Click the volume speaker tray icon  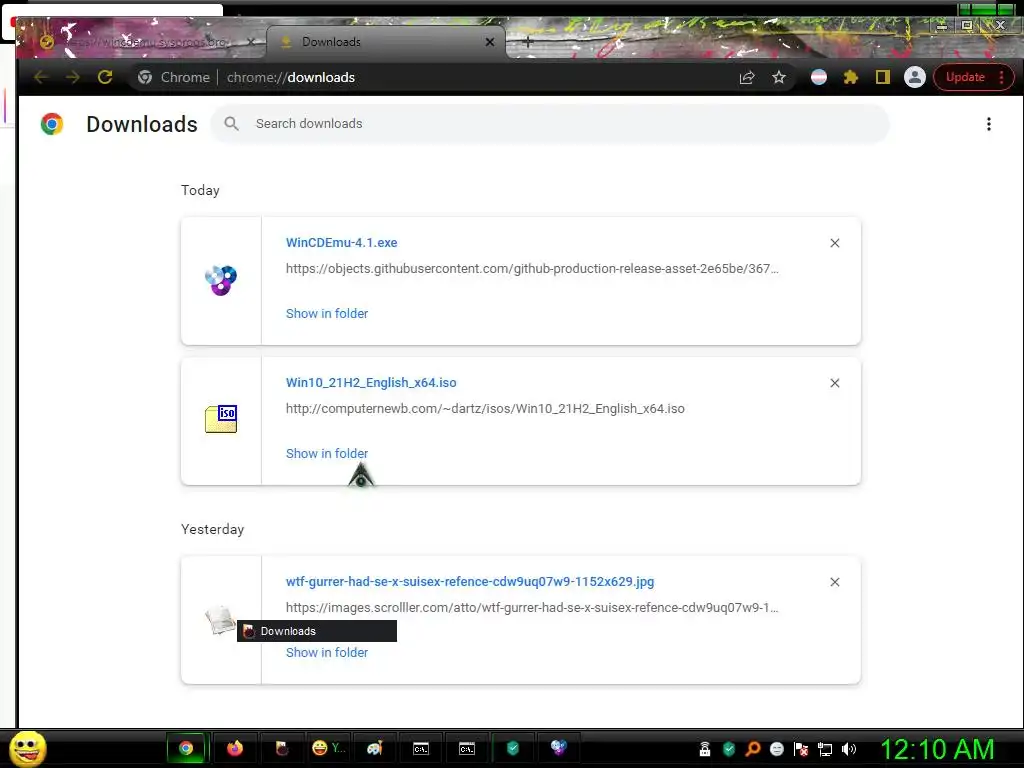point(849,749)
